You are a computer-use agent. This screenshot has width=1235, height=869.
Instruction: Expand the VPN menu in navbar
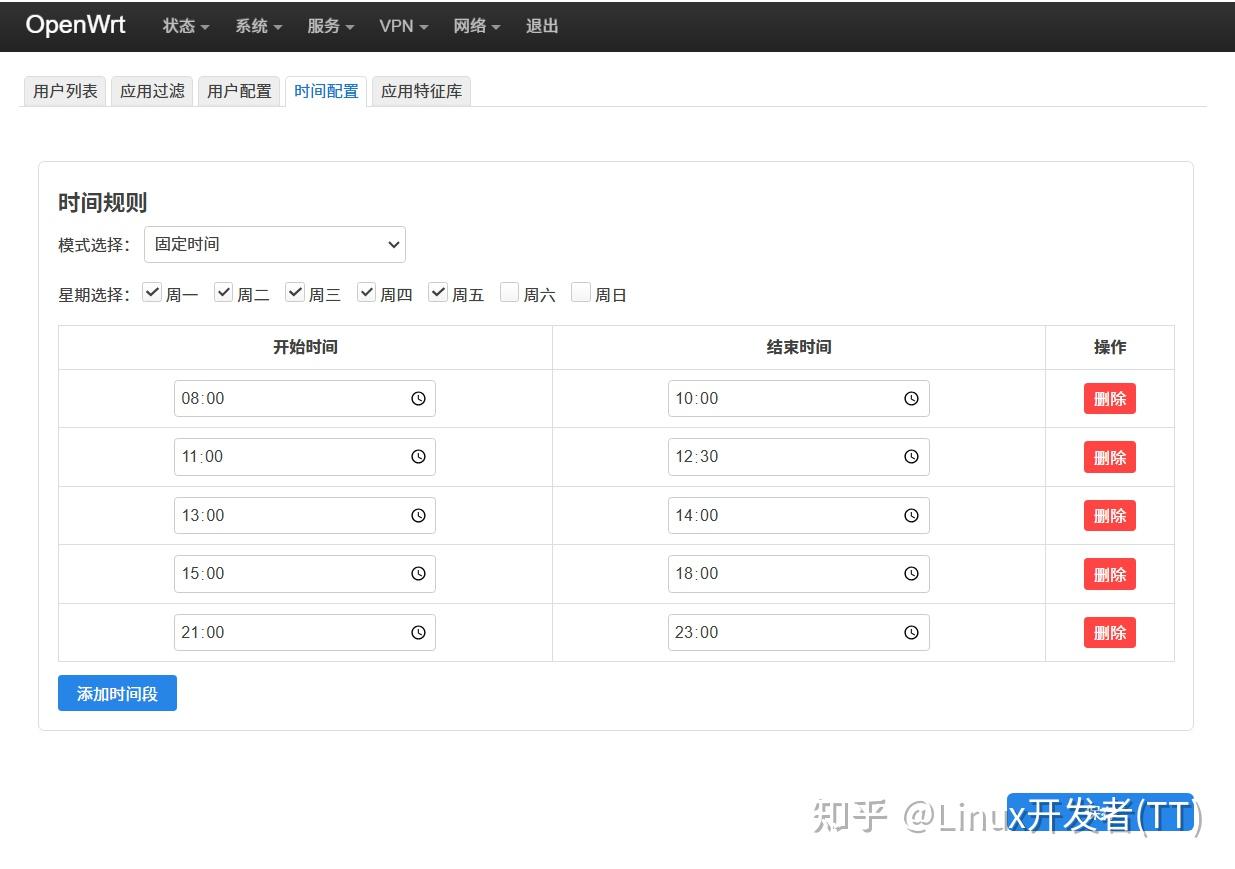coord(404,26)
